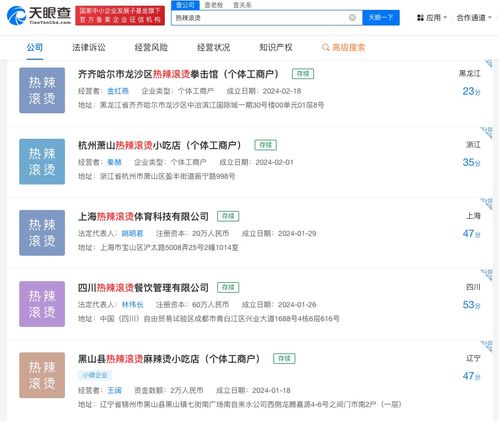Image resolution: width=499 pixels, height=421 pixels.
Task: Click the 黑龙江 region label
Action: coord(470,73)
